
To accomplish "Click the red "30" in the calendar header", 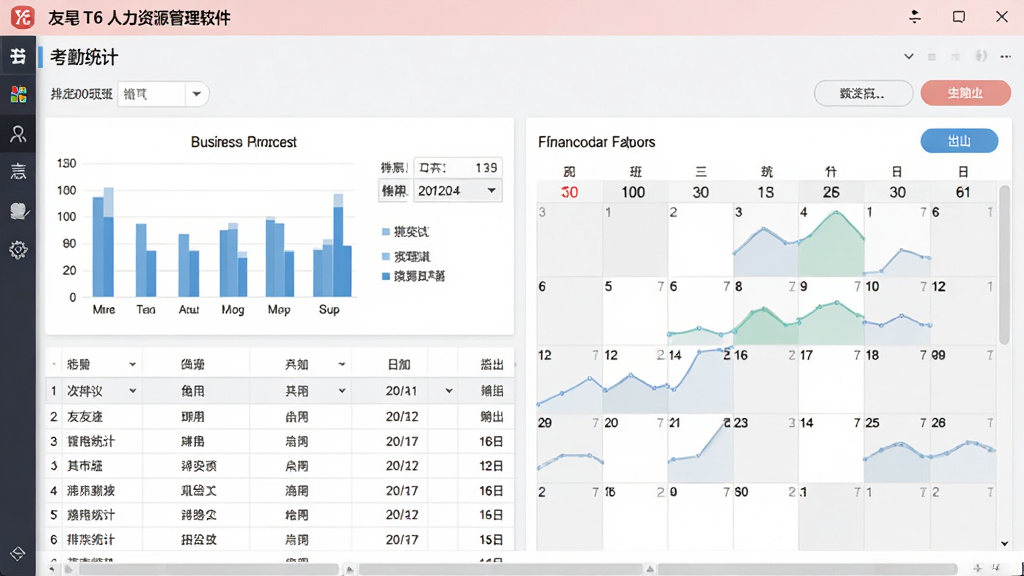I will 569,192.
